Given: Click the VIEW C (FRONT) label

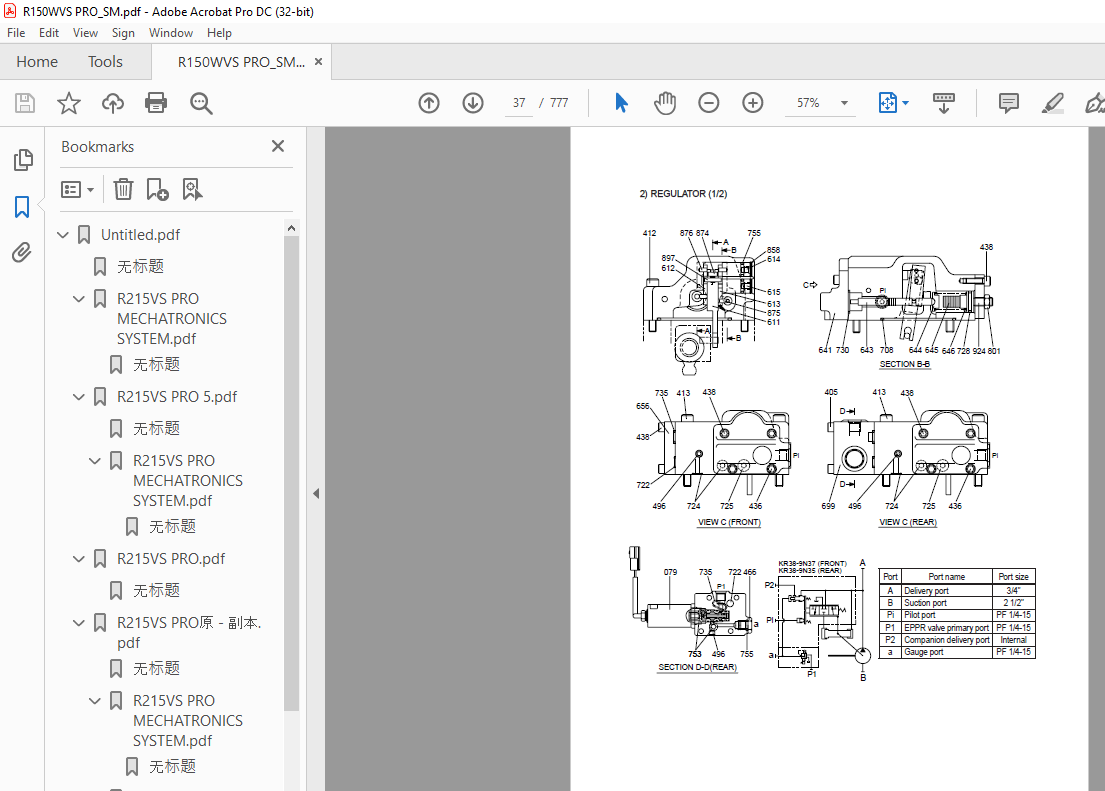Looking at the screenshot, I should tap(729, 522).
